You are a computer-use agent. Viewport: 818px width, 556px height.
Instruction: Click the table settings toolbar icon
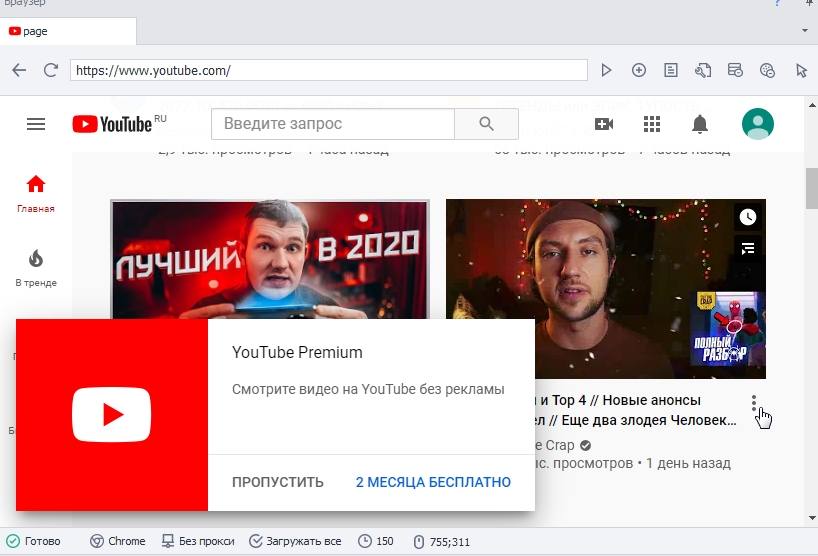(x=735, y=70)
